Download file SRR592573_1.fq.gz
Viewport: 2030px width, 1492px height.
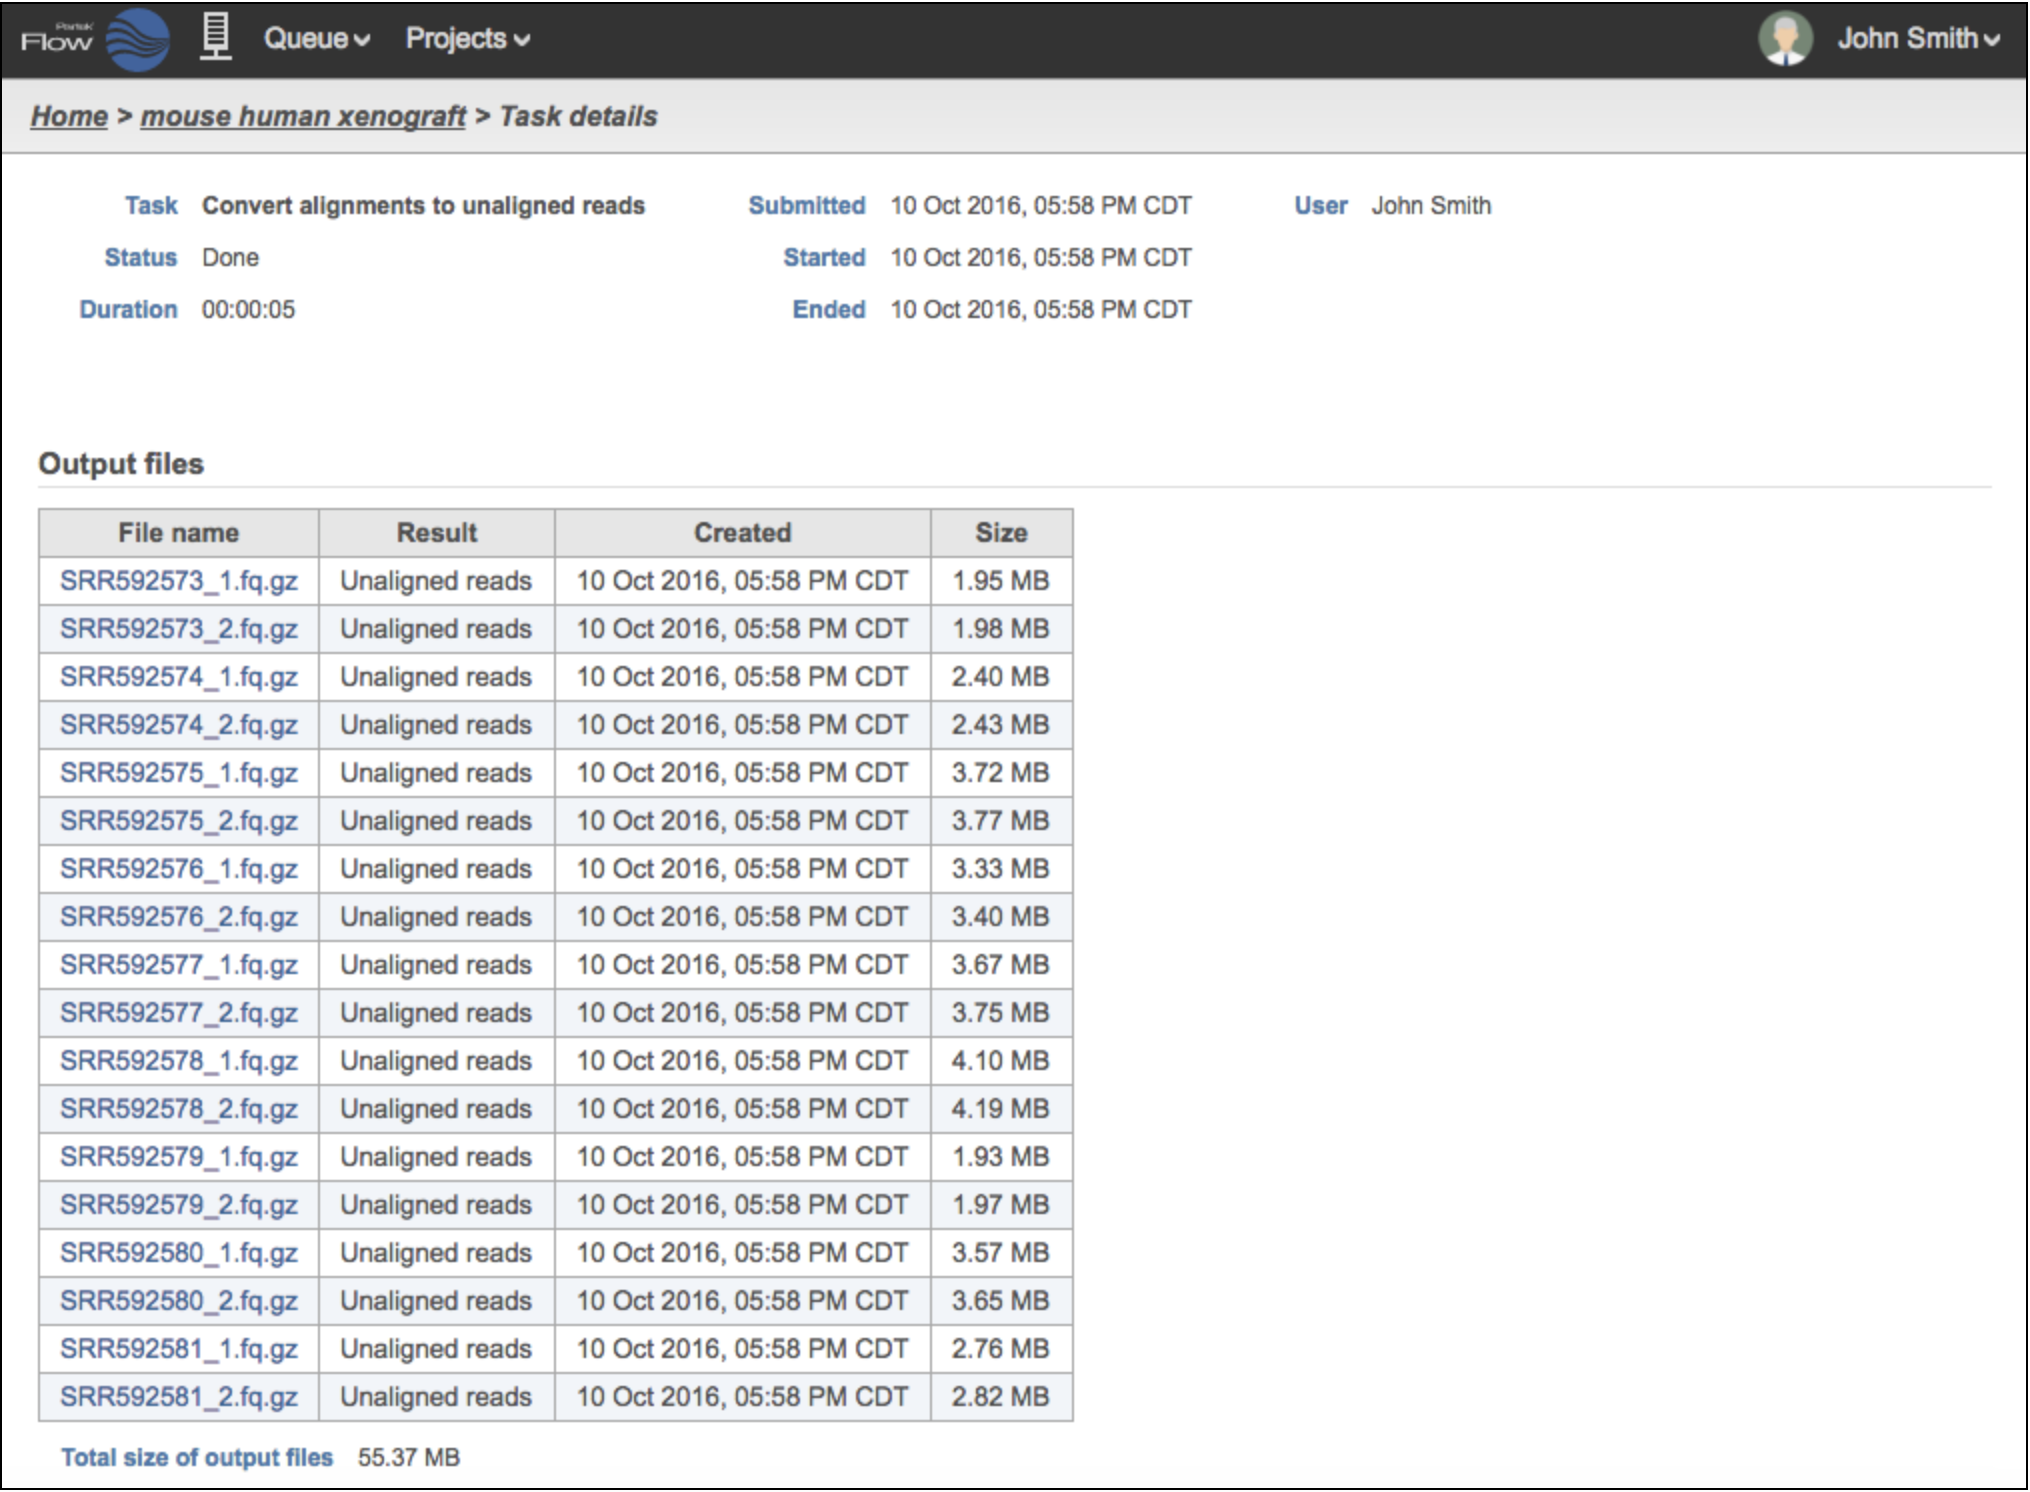click(x=178, y=581)
